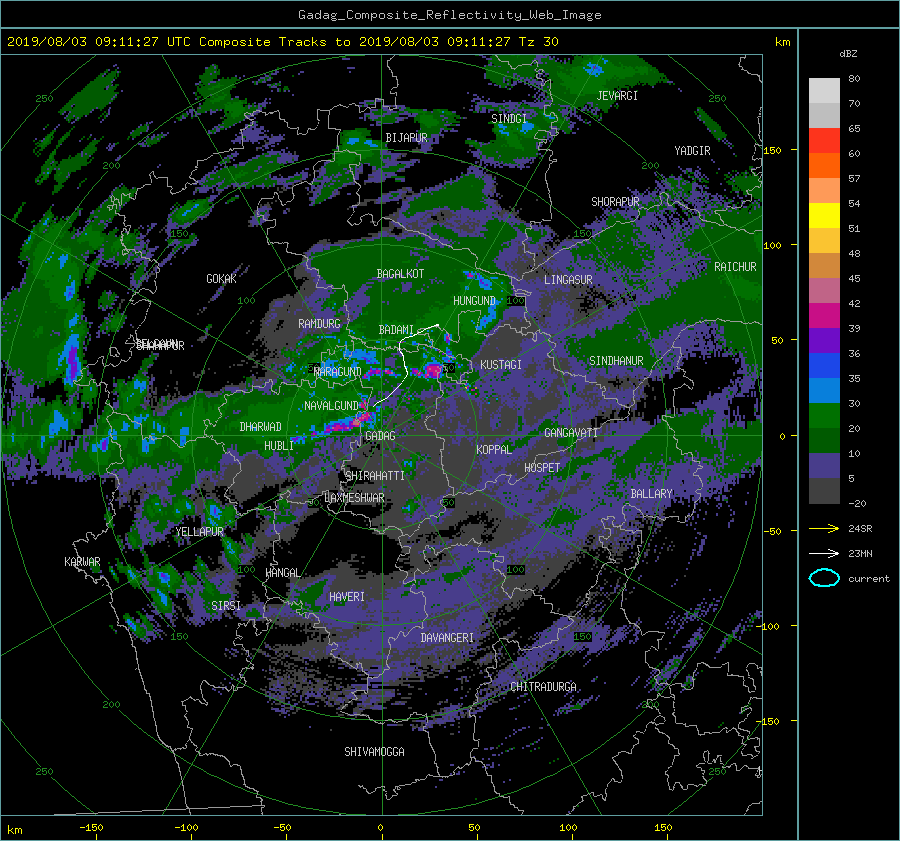Click the SIRSI city label
The width and height of the screenshot is (900, 841).
pos(226,606)
